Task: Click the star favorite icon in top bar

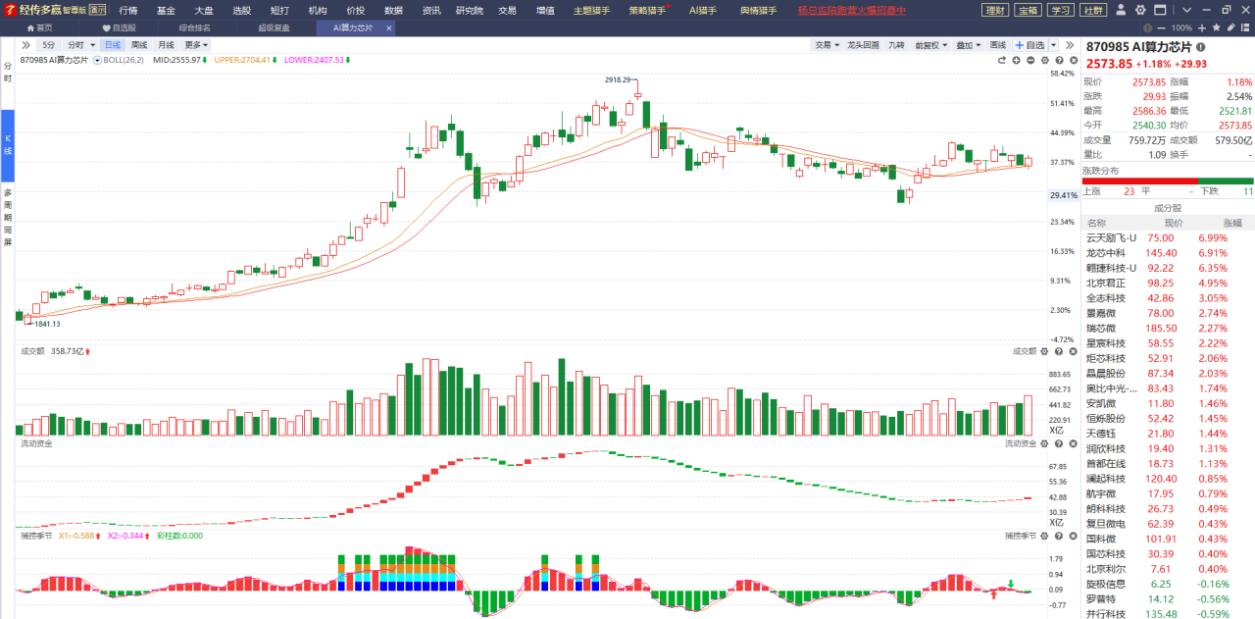Action: click(x=1216, y=28)
